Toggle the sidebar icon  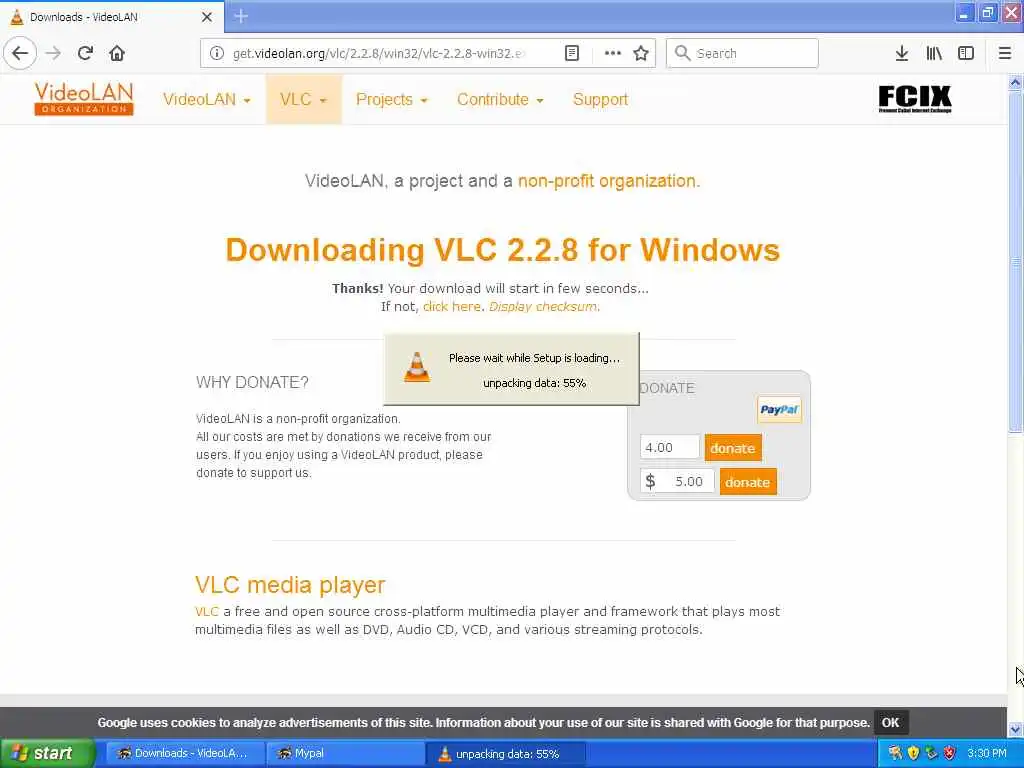pos(966,53)
